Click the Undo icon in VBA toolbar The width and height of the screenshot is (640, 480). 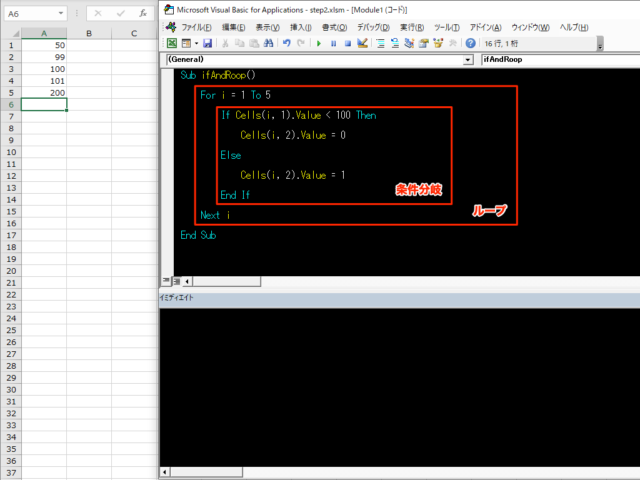tap(286, 44)
